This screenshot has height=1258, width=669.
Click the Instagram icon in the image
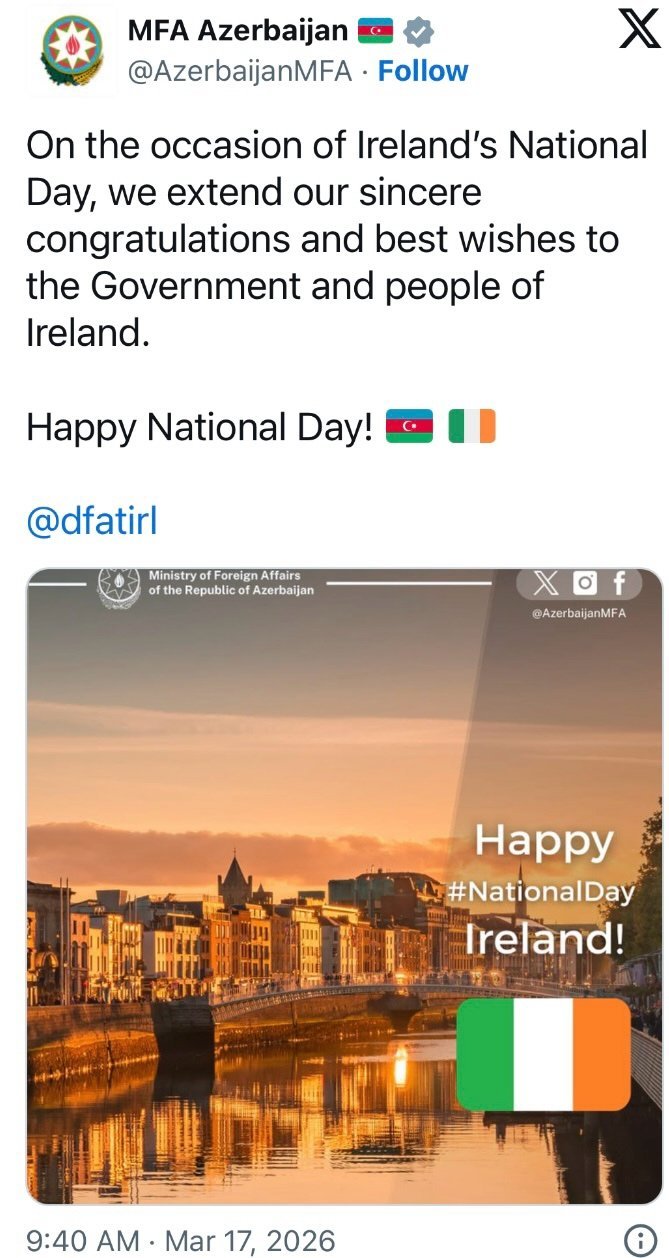pyautogui.click(x=585, y=584)
